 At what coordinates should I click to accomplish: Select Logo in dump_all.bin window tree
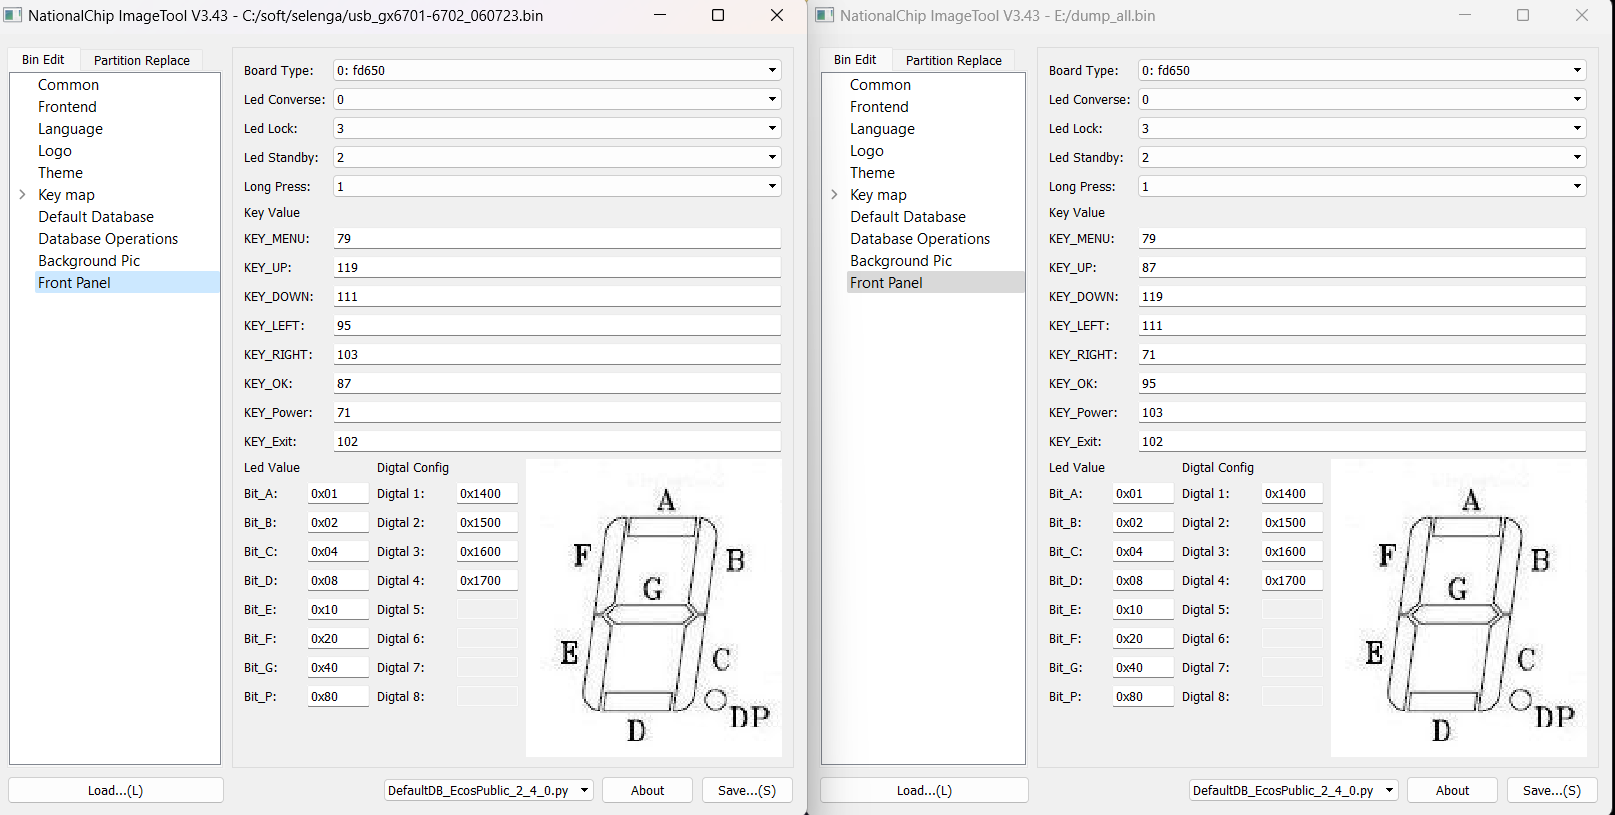pos(867,151)
